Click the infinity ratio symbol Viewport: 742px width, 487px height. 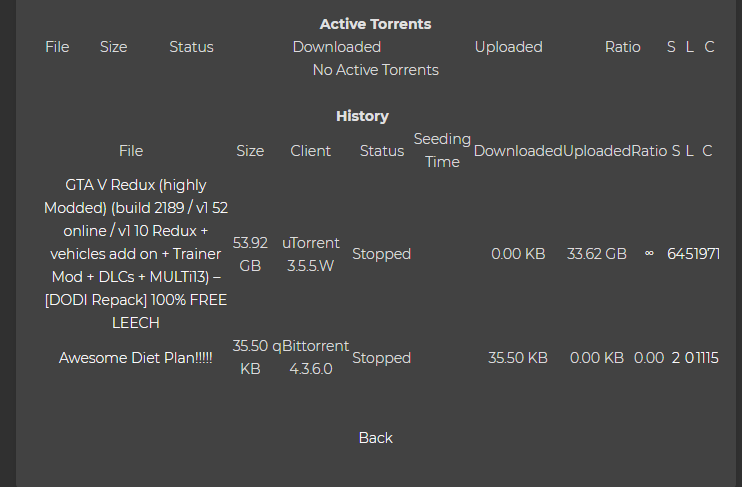click(x=649, y=254)
